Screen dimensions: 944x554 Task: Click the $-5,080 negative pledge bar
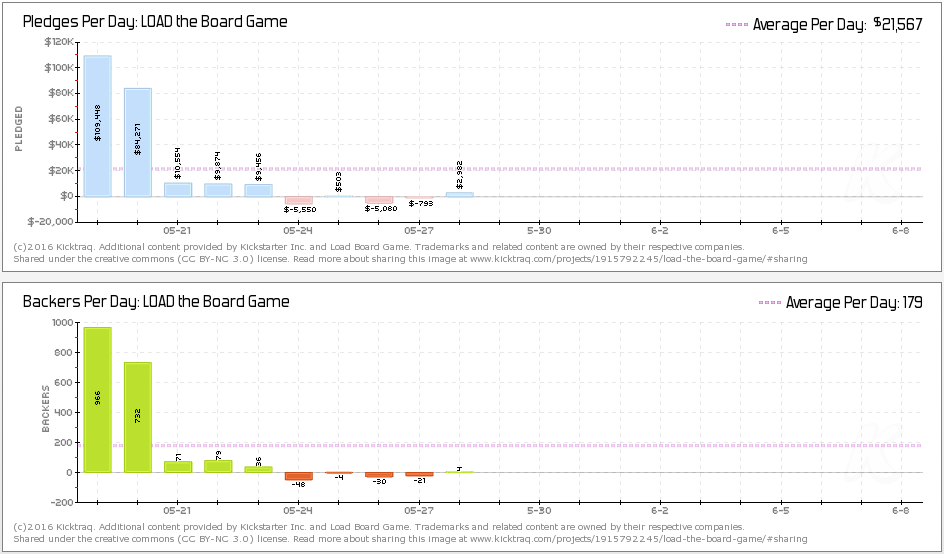(379, 199)
